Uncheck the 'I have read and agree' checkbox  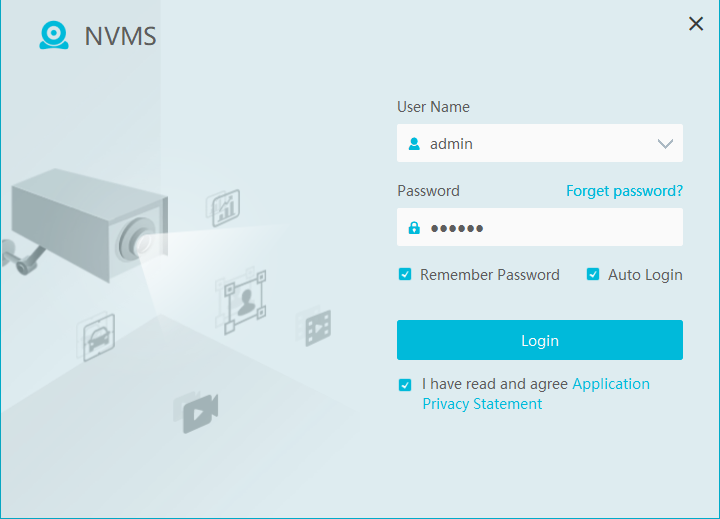click(405, 385)
